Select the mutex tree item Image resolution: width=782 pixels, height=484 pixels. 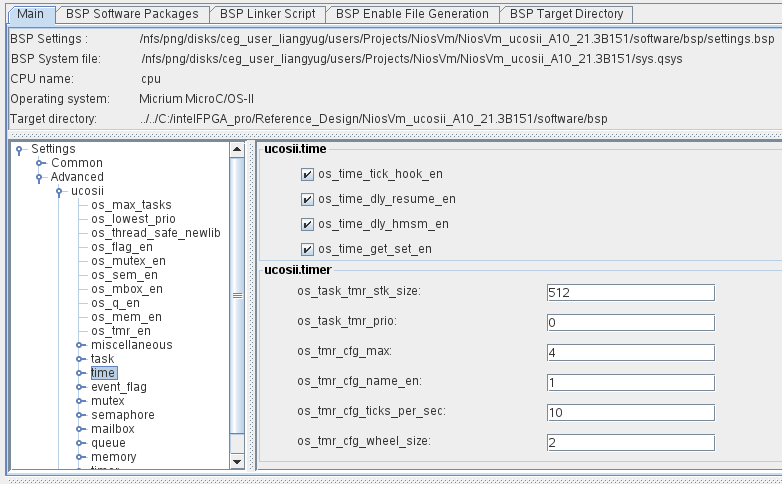(107, 401)
